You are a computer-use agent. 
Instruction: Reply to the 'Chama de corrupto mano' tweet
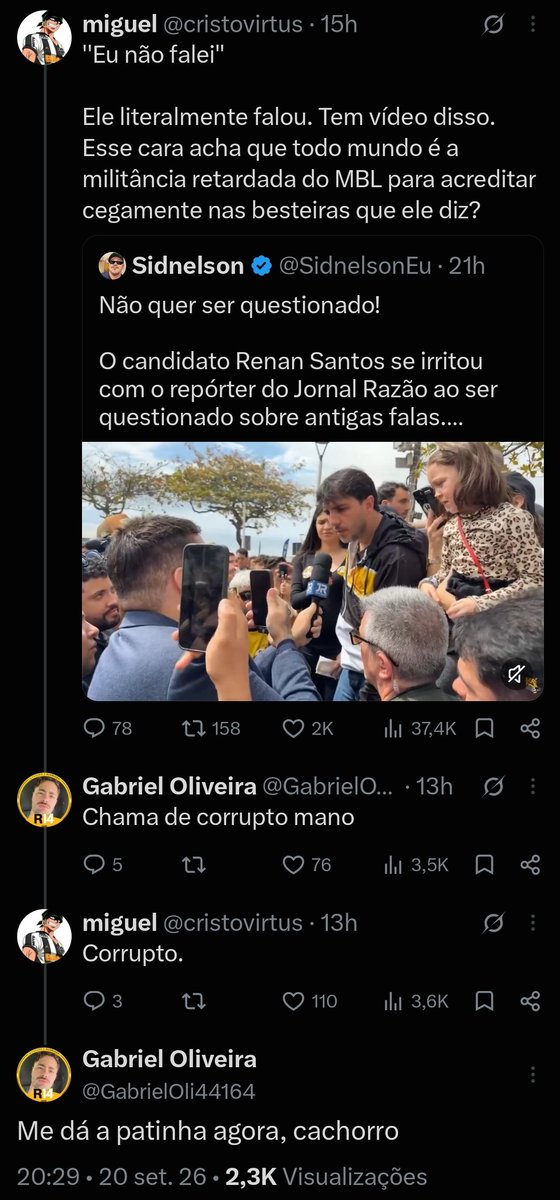click(103, 865)
